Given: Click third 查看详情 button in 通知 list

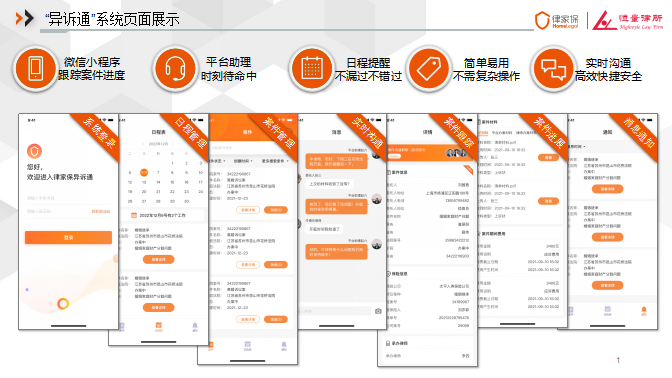Looking at the screenshot, I should pyautogui.click(x=607, y=285).
